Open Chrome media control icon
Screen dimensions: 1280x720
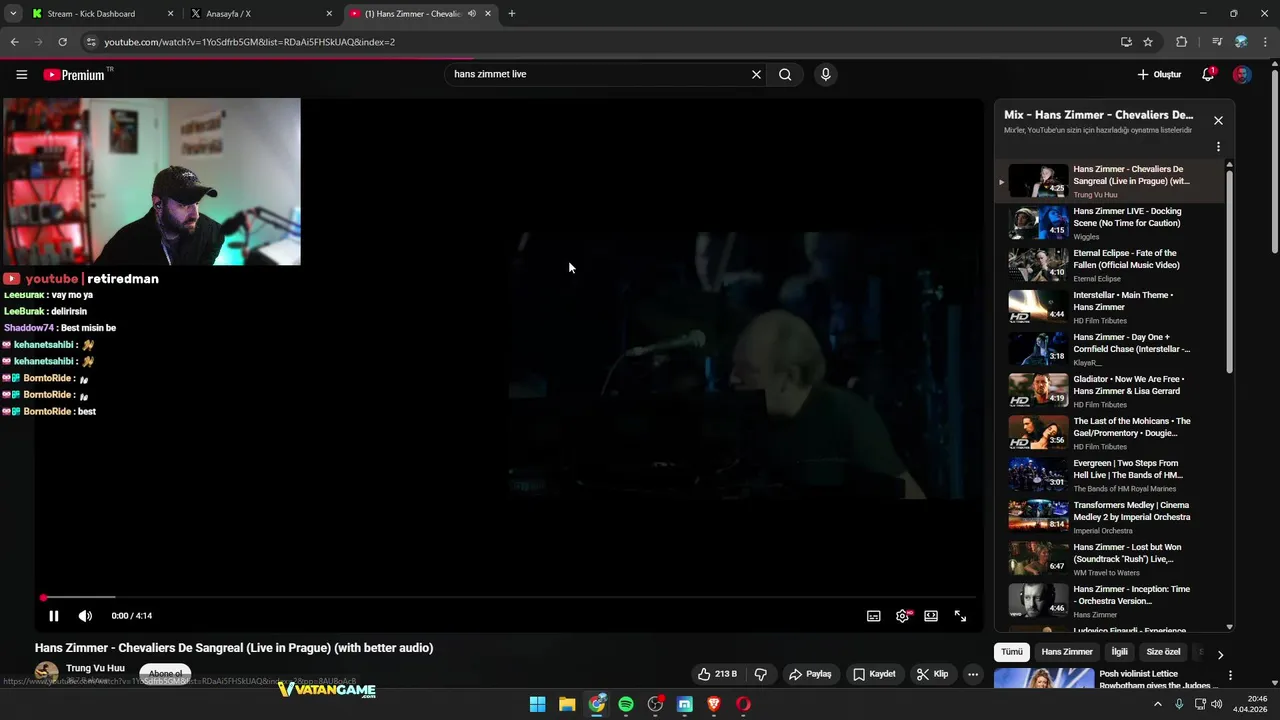click(1217, 42)
